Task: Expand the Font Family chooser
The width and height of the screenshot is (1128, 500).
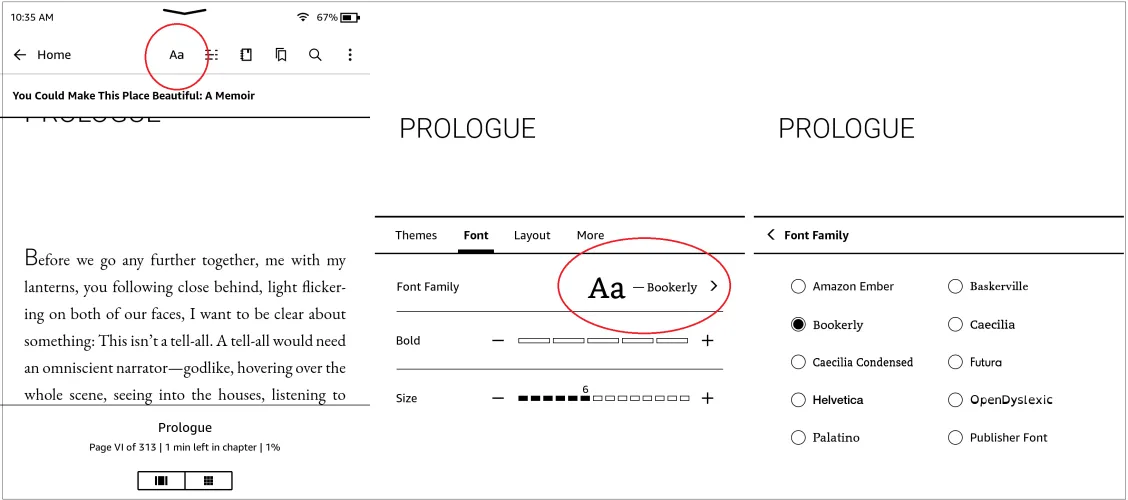Action: click(x=713, y=286)
